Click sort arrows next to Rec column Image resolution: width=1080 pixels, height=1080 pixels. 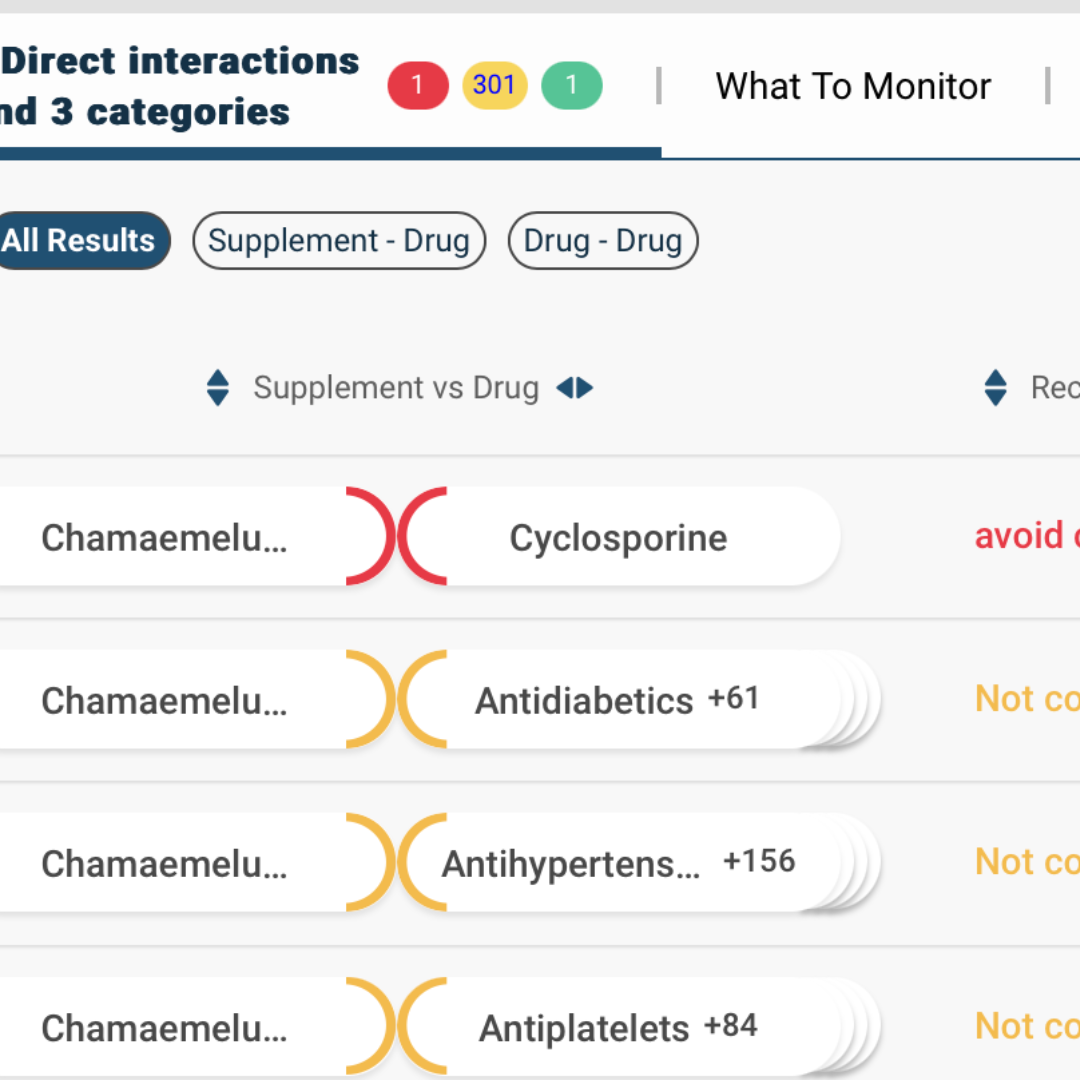click(x=995, y=388)
